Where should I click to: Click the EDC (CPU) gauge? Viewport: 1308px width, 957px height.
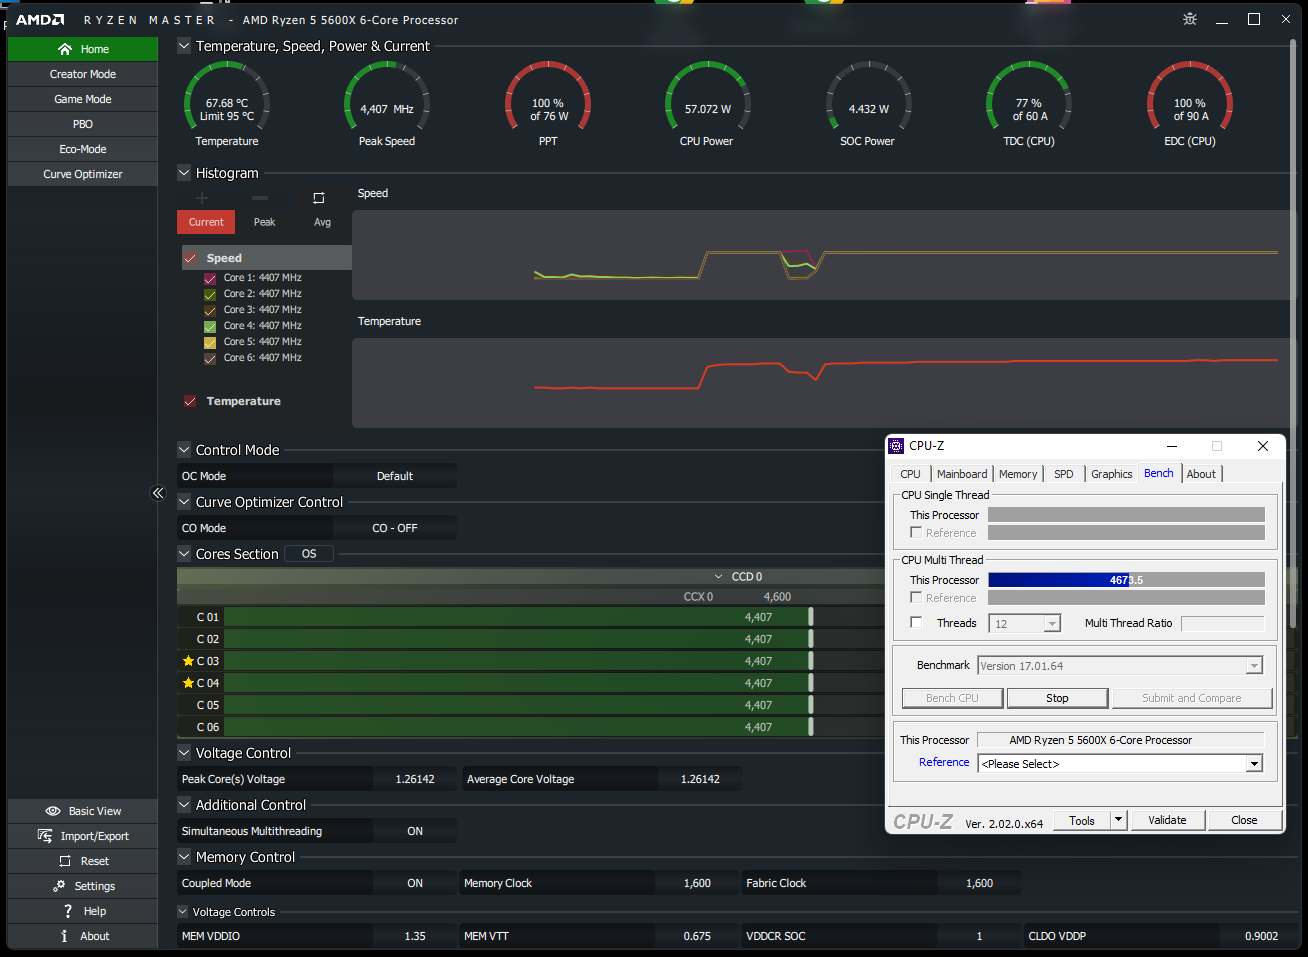click(x=1190, y=104)
